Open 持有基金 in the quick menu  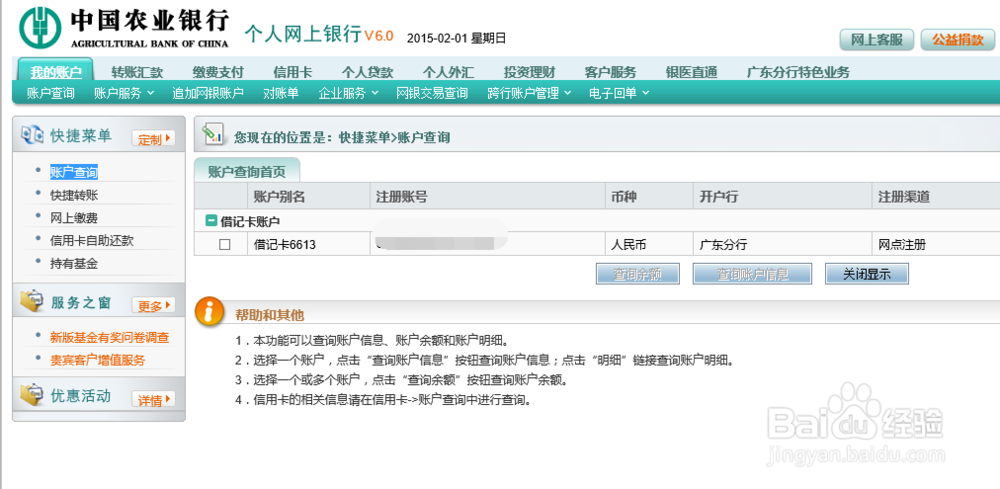tap(74, 263)
